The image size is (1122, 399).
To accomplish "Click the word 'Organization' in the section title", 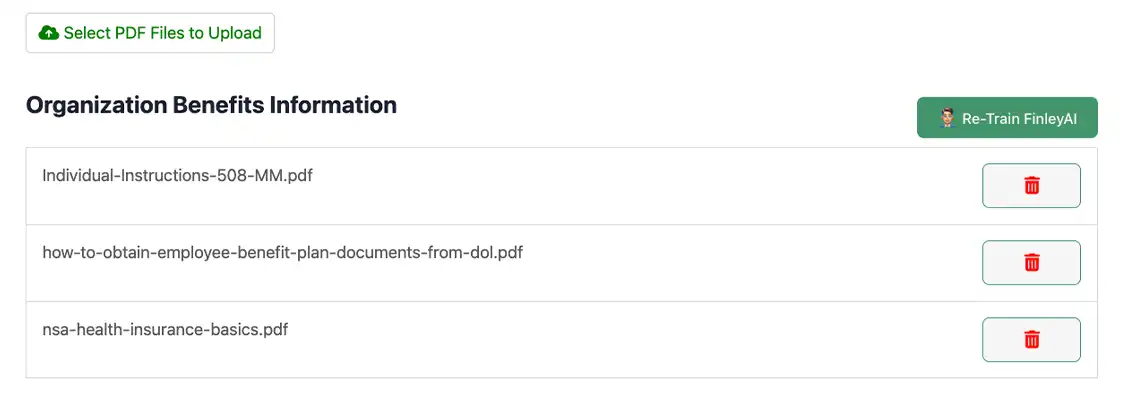I will pyautogui.click(x=97, y=105).
